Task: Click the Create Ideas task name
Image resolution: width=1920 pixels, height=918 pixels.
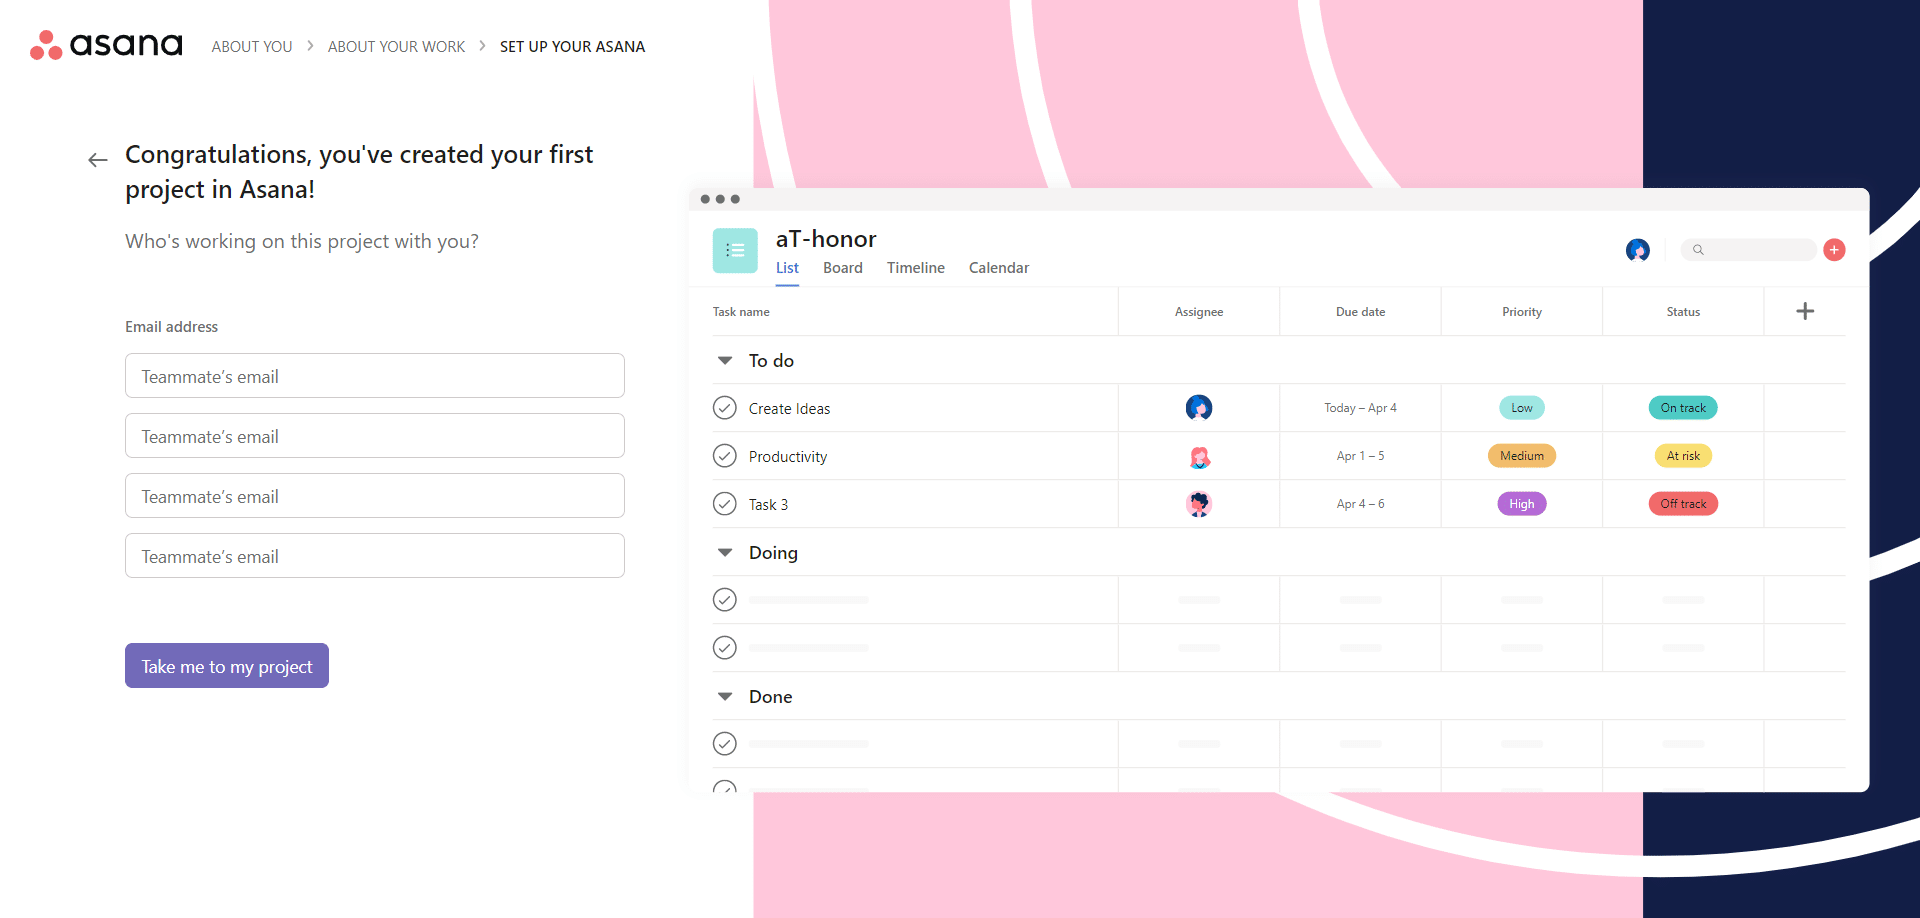Action: 789,409
